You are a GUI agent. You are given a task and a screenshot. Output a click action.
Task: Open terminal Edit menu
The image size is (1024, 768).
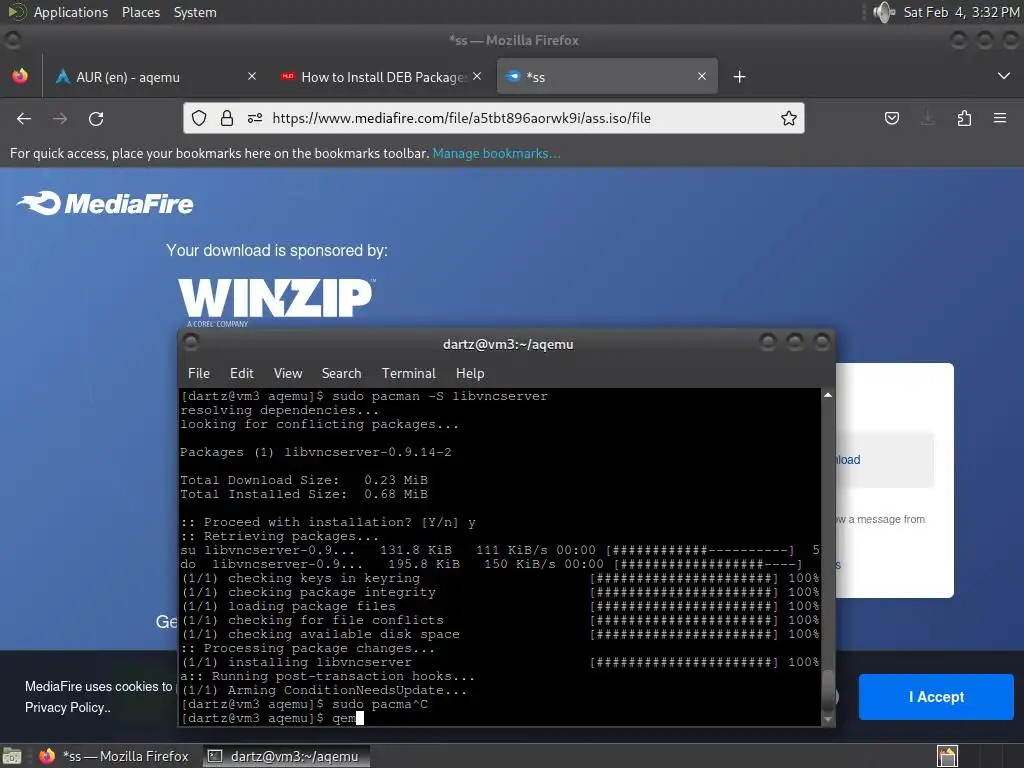point(241,374)
